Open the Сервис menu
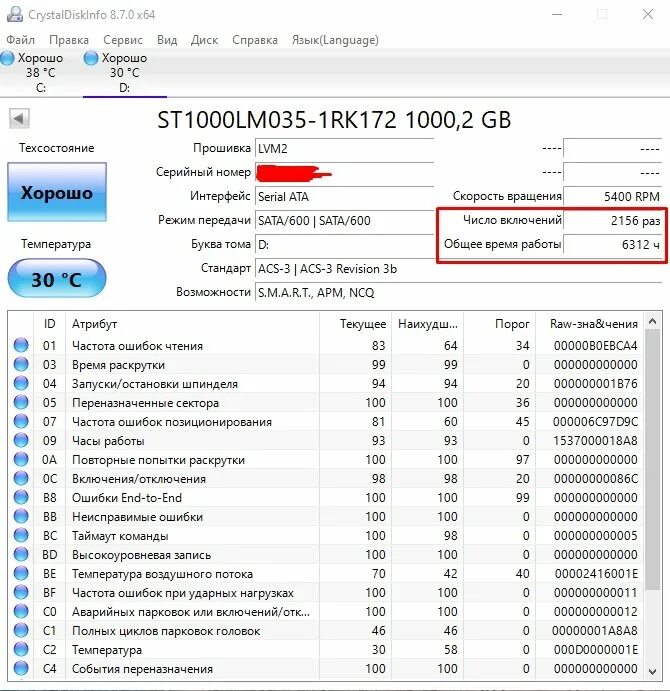This screenshot has width=670, height=691. point(123,40)
